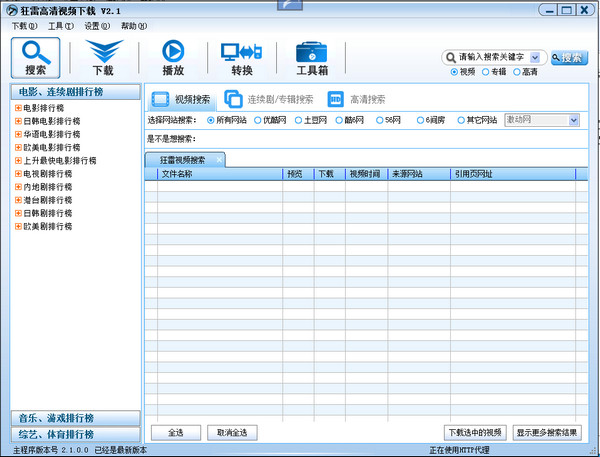The image size is (600, 457).
Task: Click the 全选 button
Action: [x=176, y=433]
